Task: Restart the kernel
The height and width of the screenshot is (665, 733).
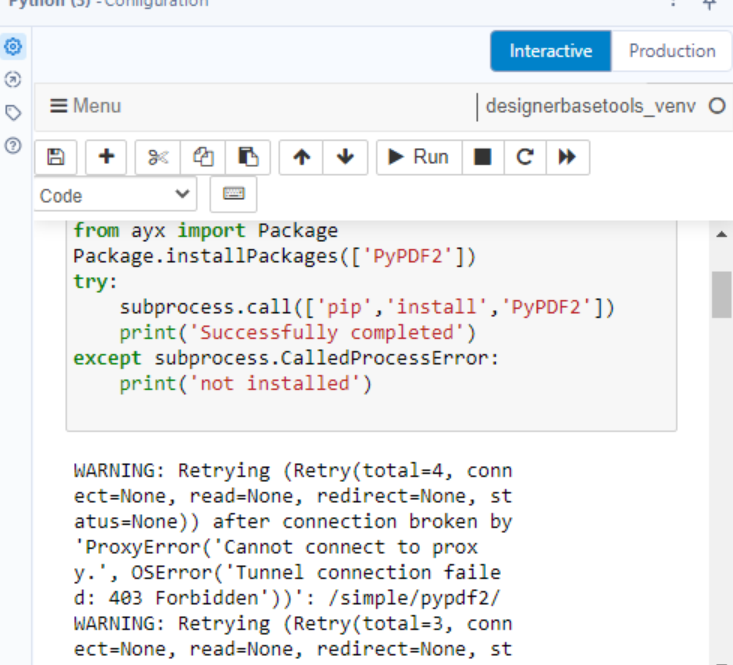Action: [x=525, y=157]
